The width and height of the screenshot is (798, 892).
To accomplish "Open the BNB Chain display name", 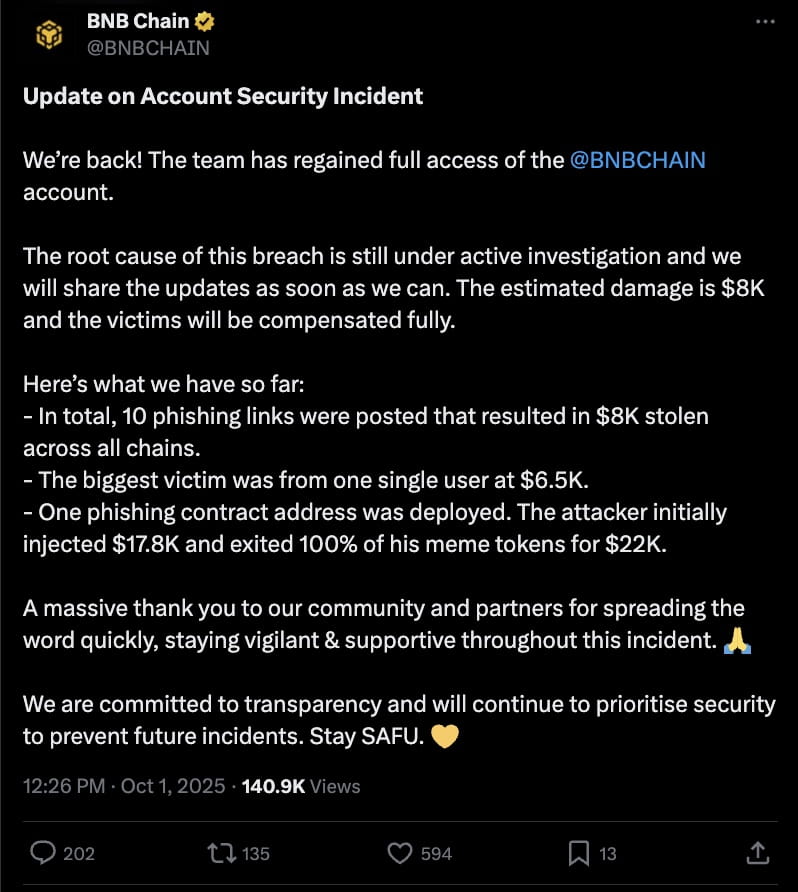I will coord(138,20).
